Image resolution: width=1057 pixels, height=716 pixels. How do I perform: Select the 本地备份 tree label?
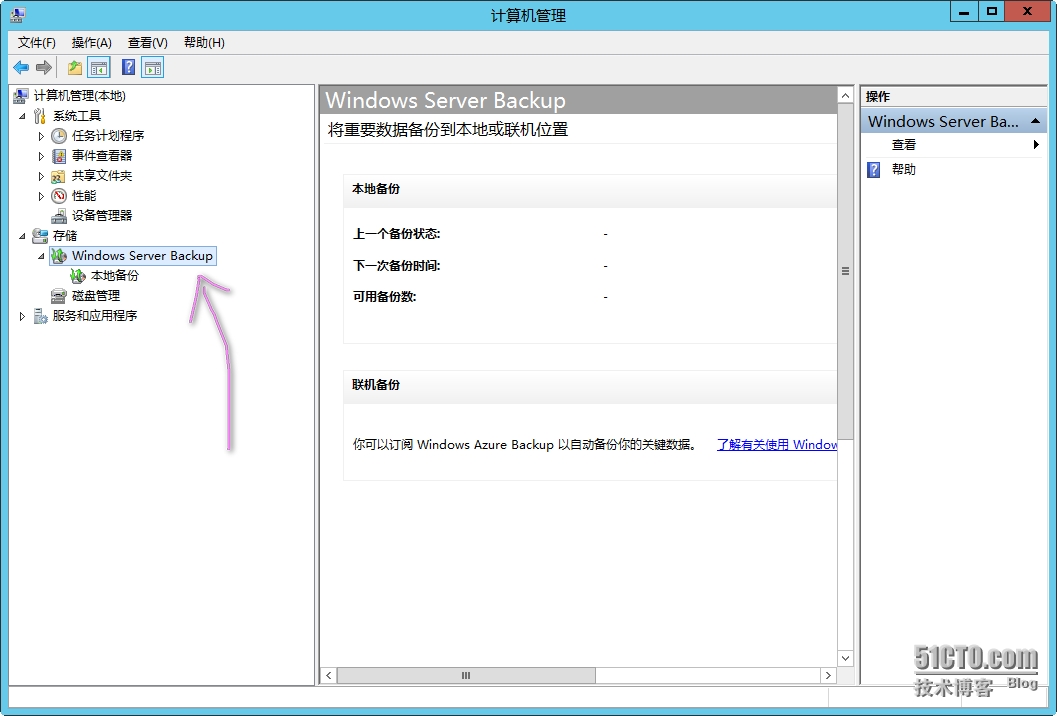tap(115, 276)
